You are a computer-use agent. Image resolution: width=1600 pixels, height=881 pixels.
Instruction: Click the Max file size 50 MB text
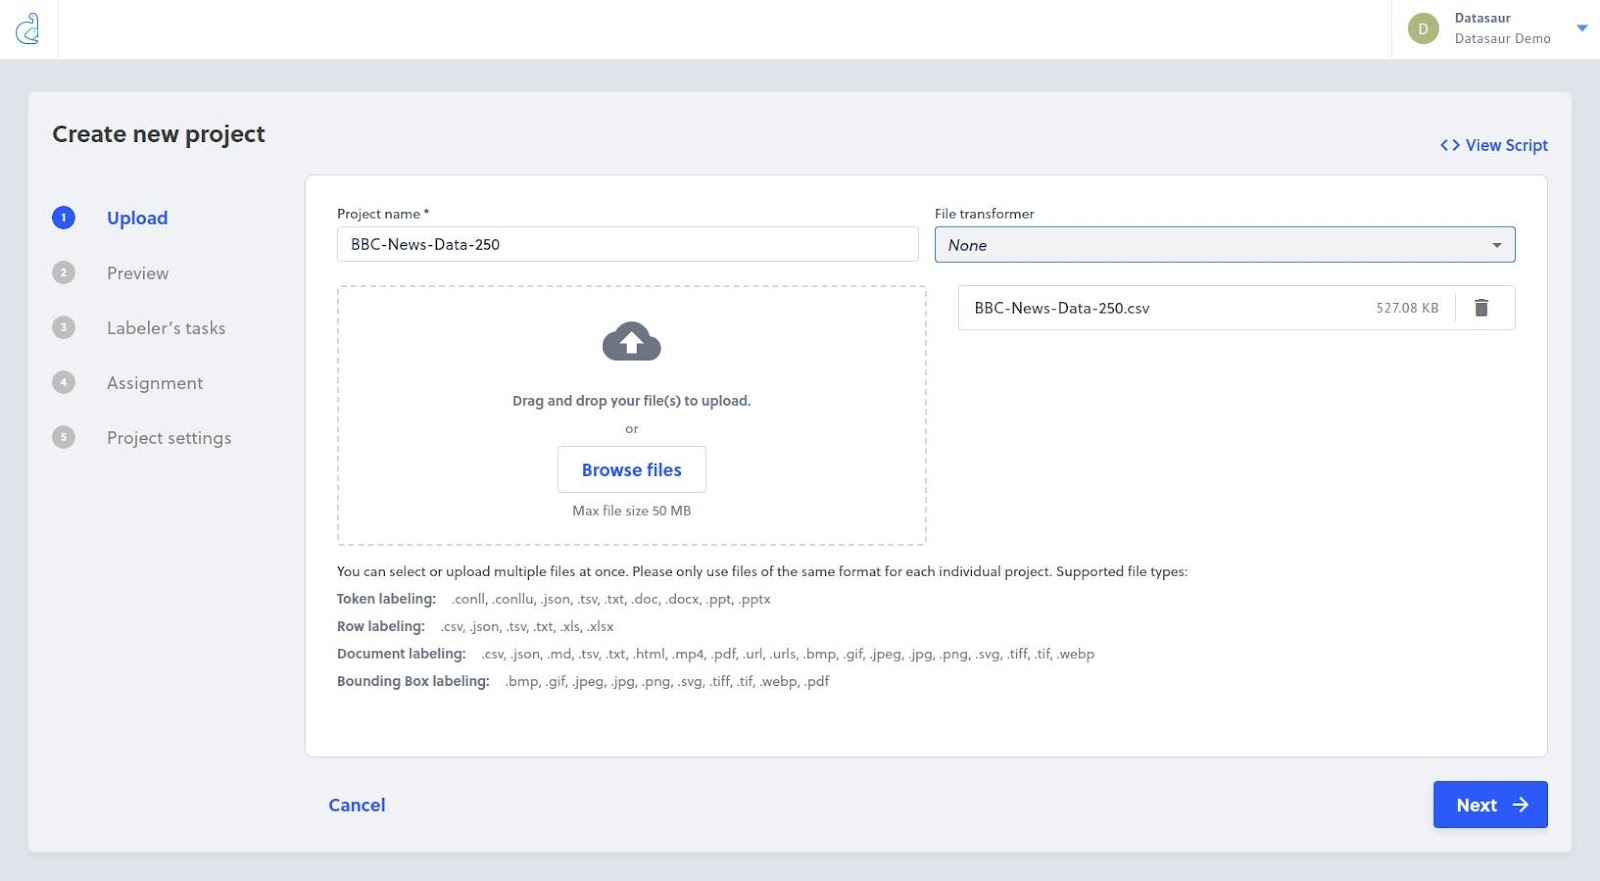point(631,511)
